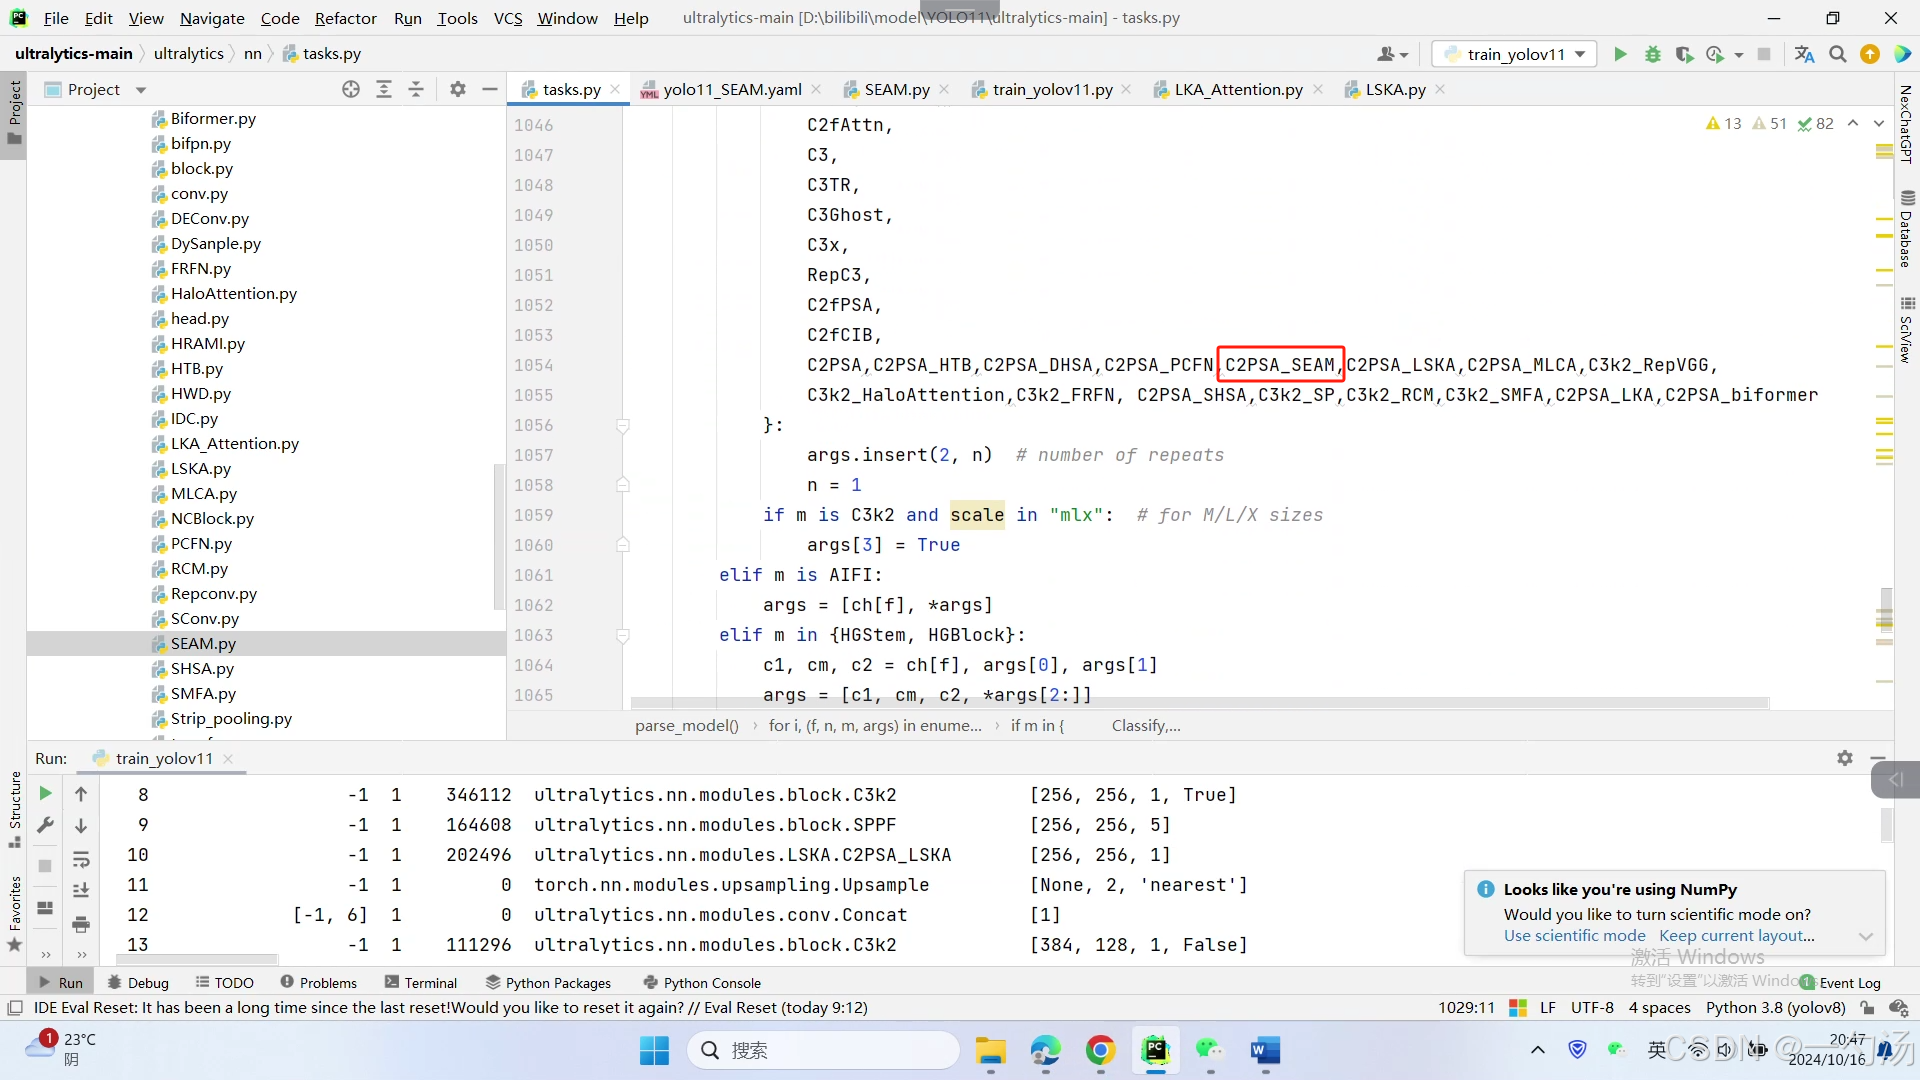Click Select Opened File target icon
Image resolution: width=1920 pixels, height=1080 pixels.
point(351,90)
